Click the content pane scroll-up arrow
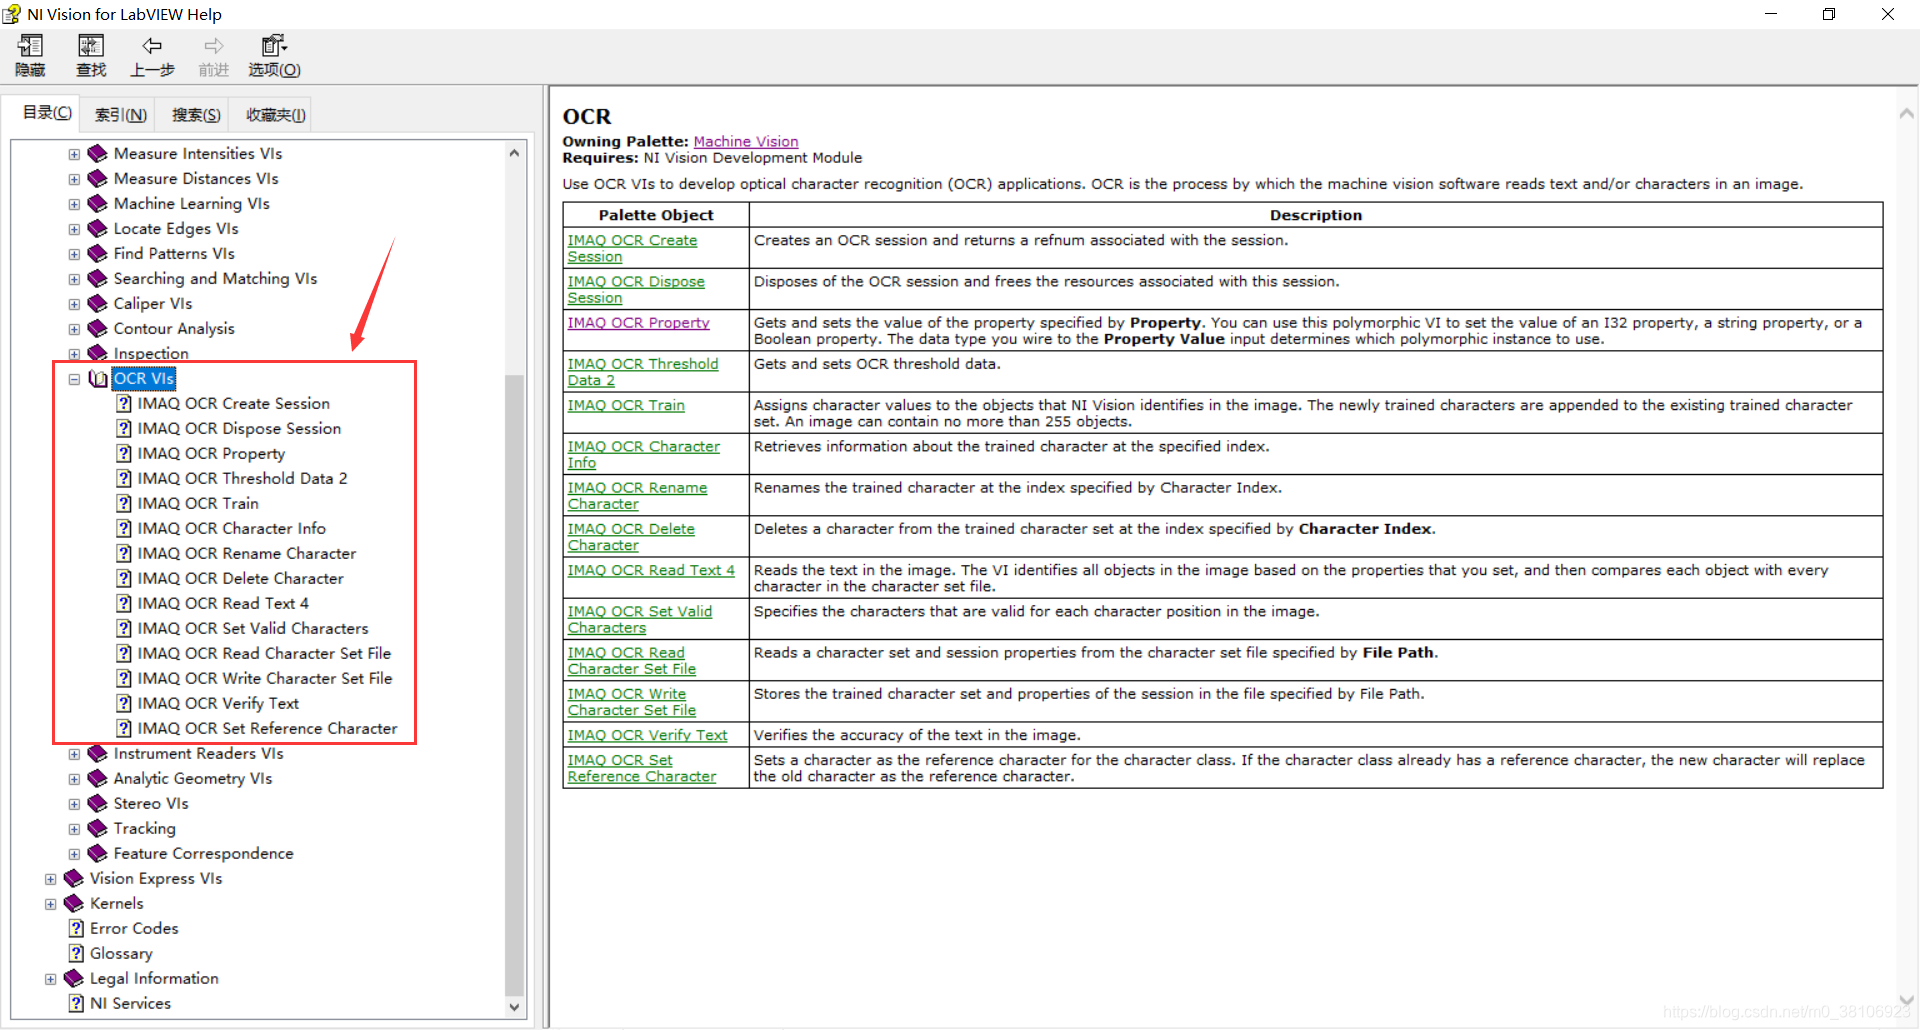 point(1906,113)
